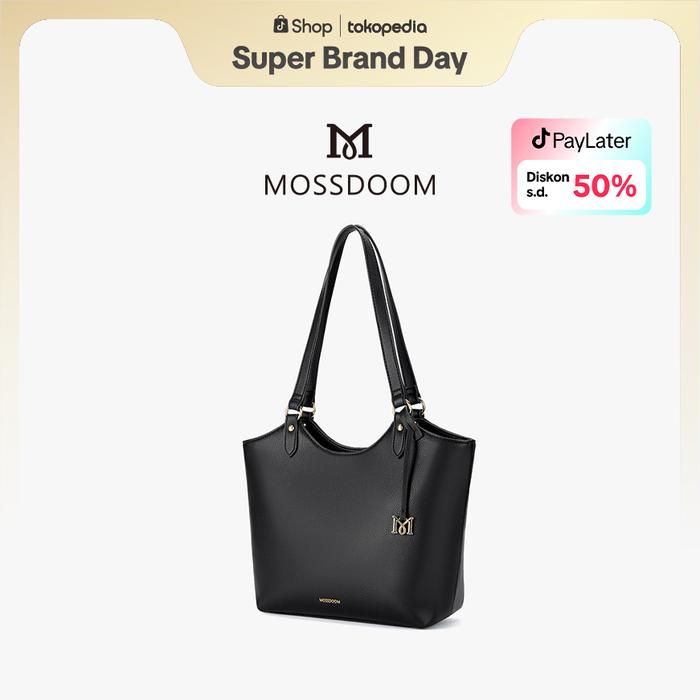The height and width of the screenshot is (700, 700).
Task: Click the TikTok Shop bag icon
Action: [281, 24]
